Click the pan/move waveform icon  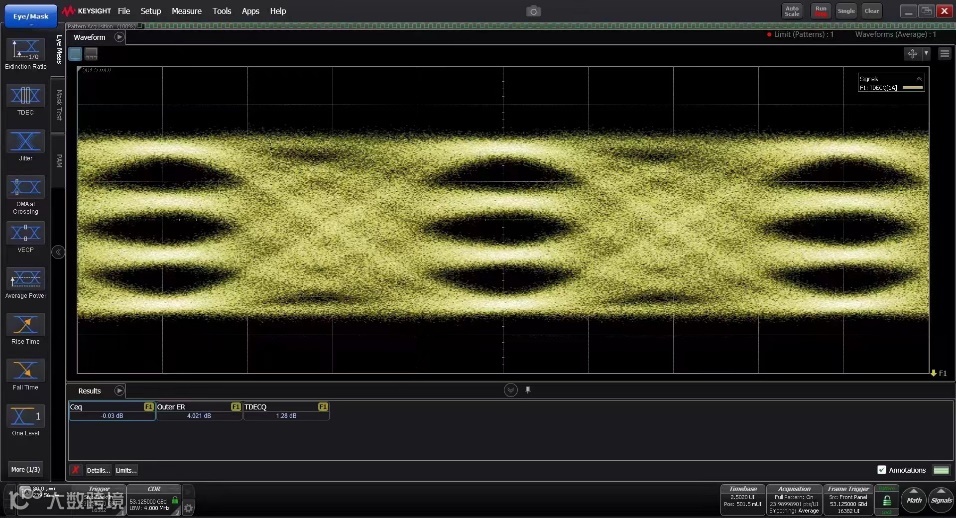[912, 54]
